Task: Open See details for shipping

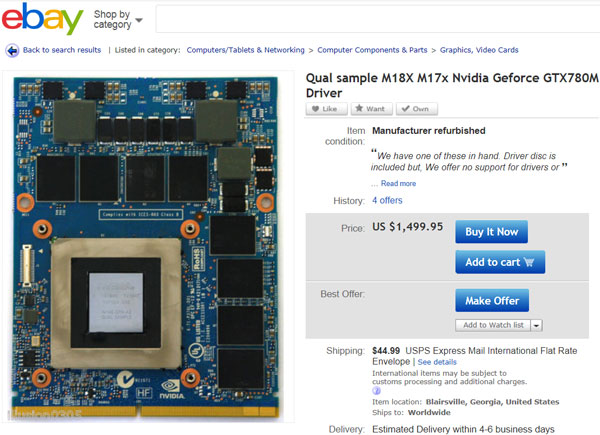Action: pyautogui.click(x=437, y=362)
